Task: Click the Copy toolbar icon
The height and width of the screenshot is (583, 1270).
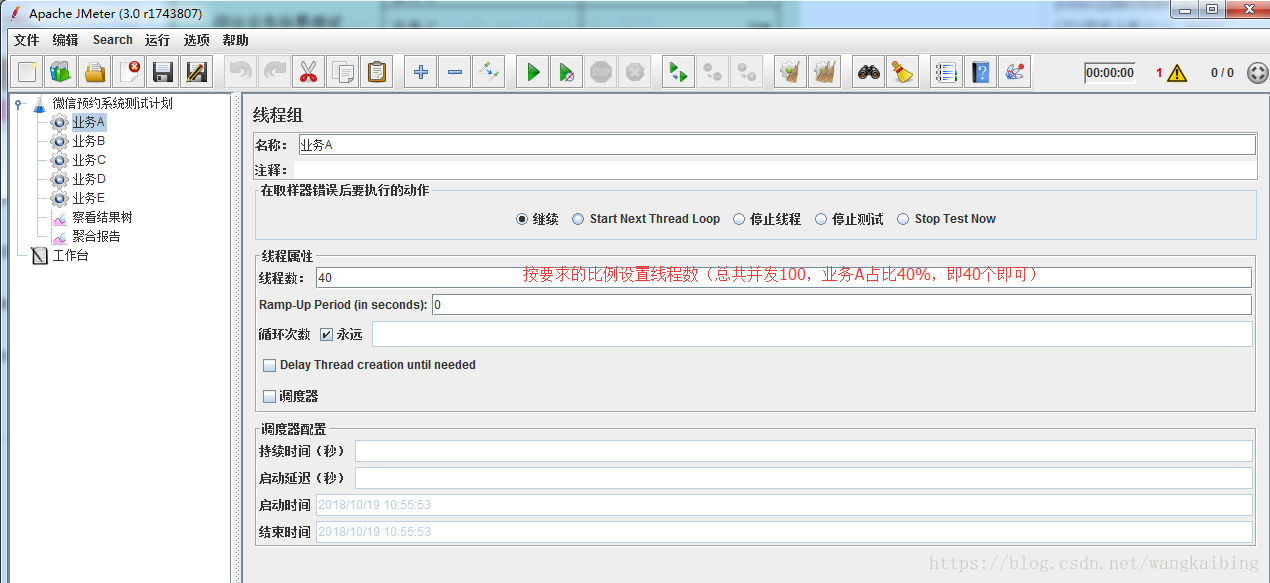Action: (342, 72)
